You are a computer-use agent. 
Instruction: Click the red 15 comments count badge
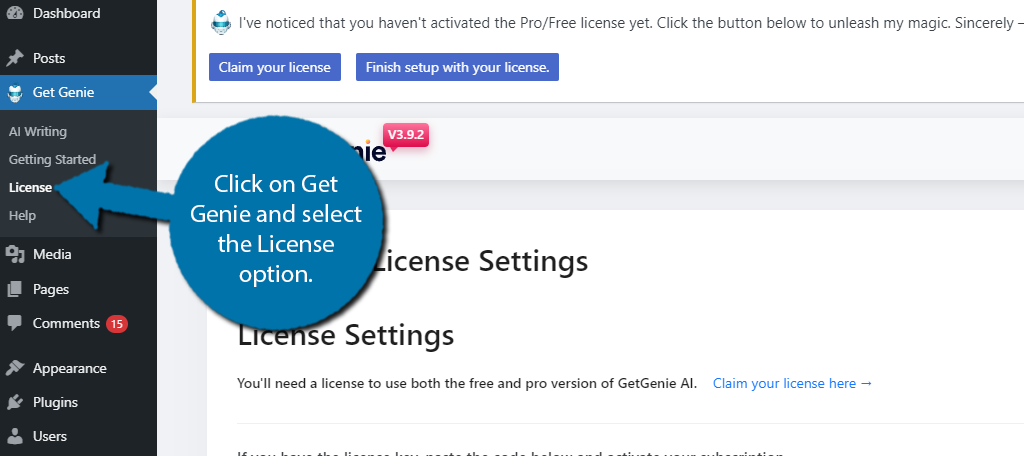tap(117, 323)
